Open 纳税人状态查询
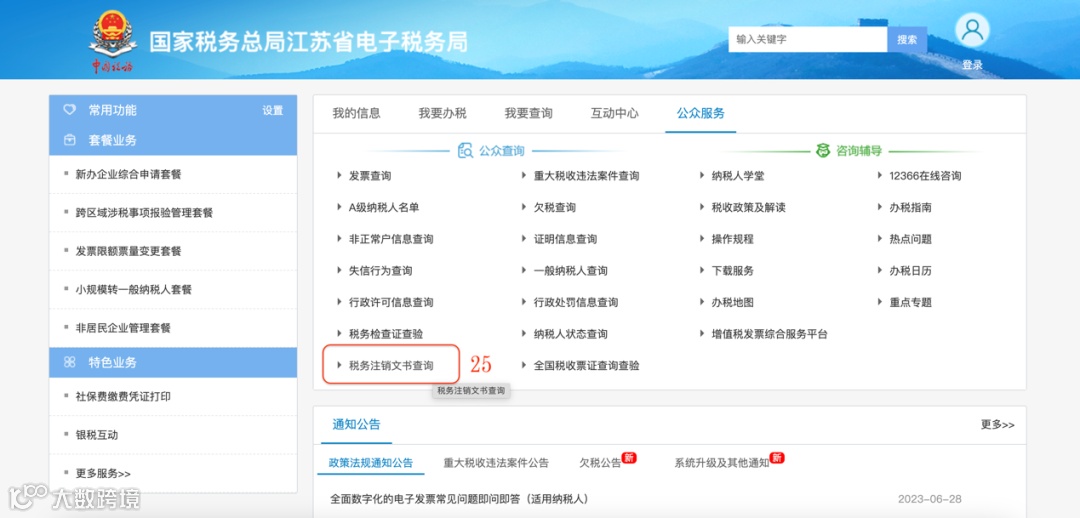 tap(570, 334)
